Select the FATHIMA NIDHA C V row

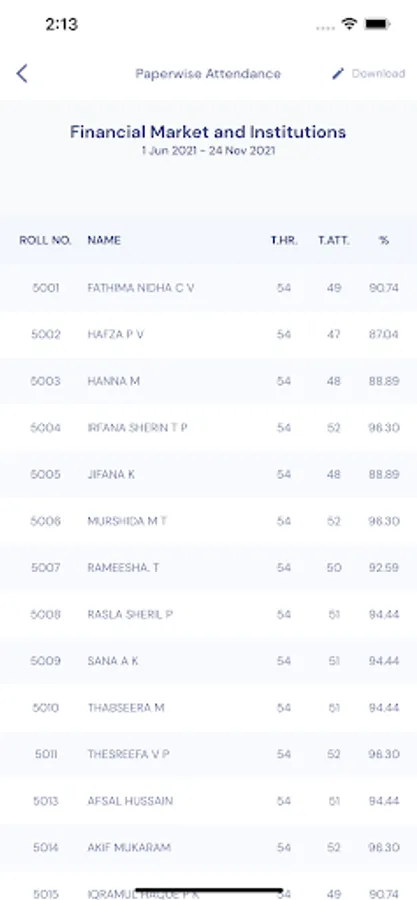[x=208, y=288]
